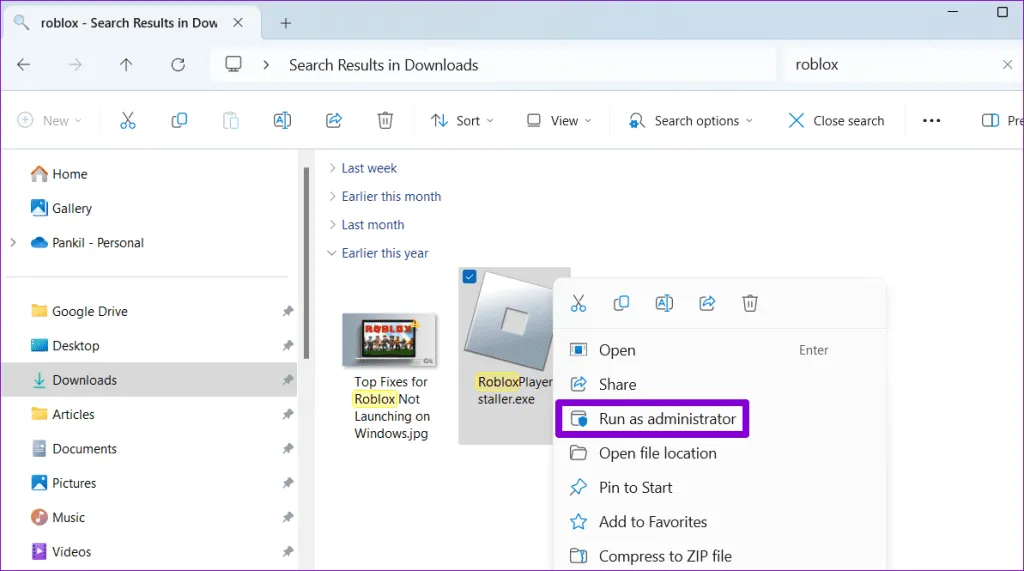Select Run as administrator
1024x571 pixels.
[x=666, y=419]
